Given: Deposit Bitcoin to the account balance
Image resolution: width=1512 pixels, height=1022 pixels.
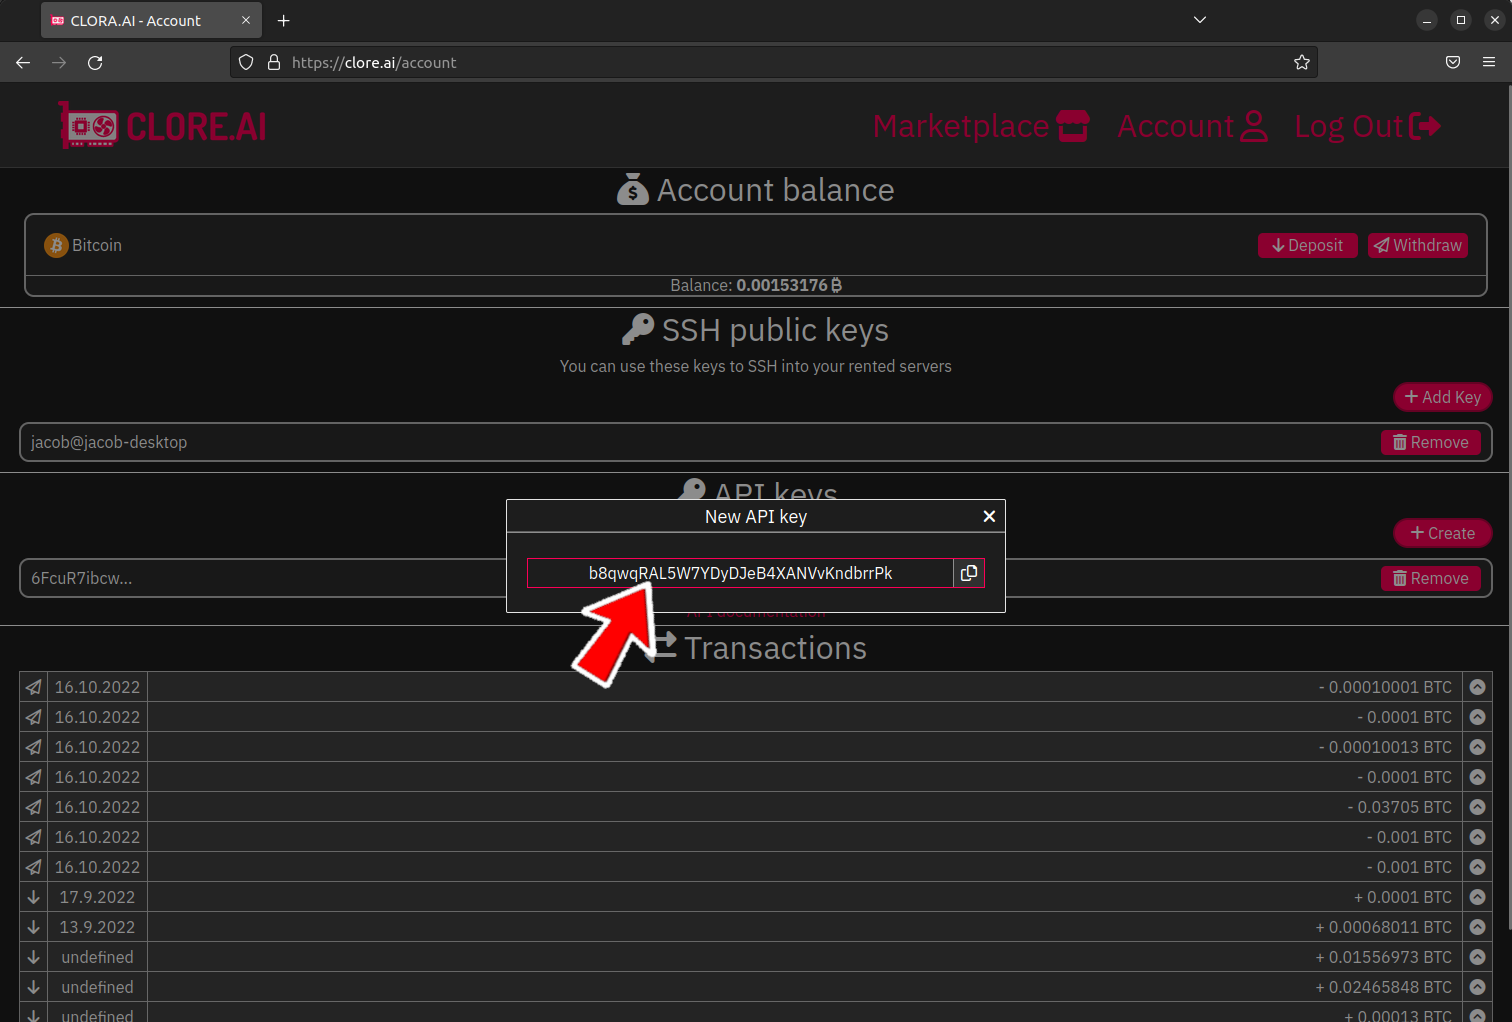Looking at the screenshot, I should [x=1307, y=245].
